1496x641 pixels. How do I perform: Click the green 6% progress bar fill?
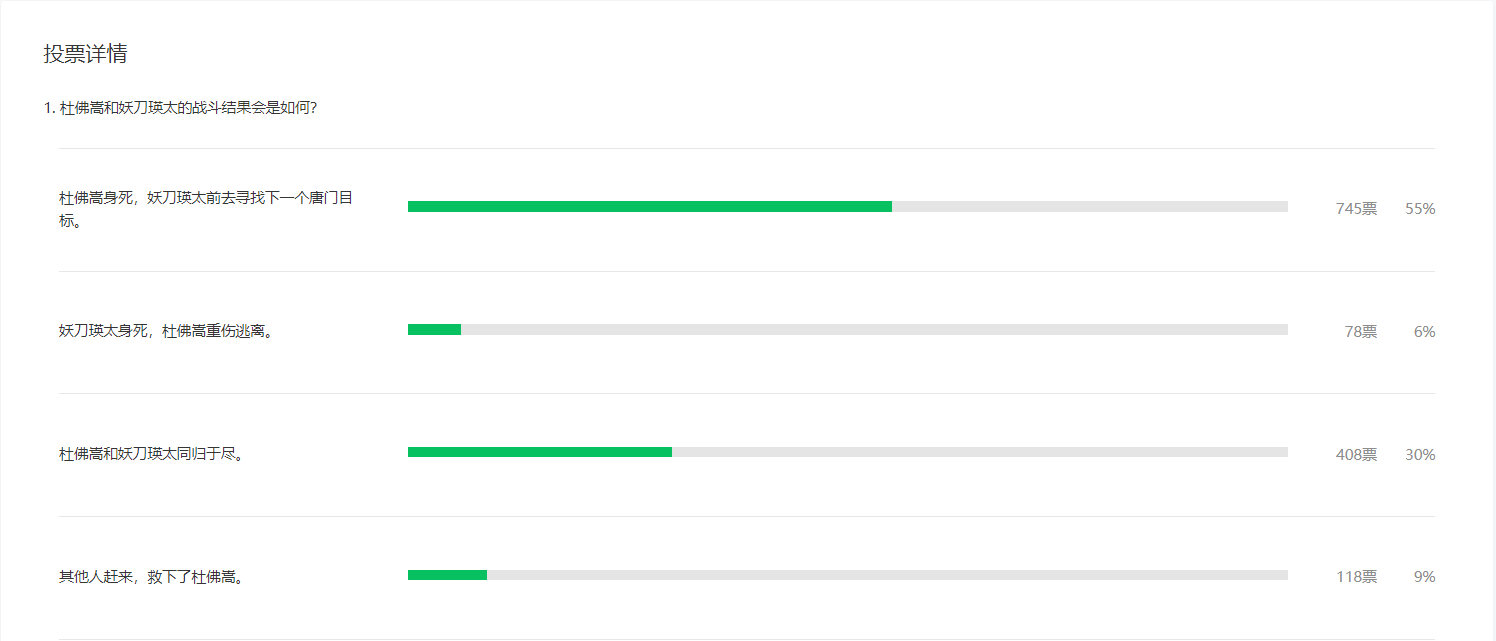pyautogui.click(x=434, y=329)
